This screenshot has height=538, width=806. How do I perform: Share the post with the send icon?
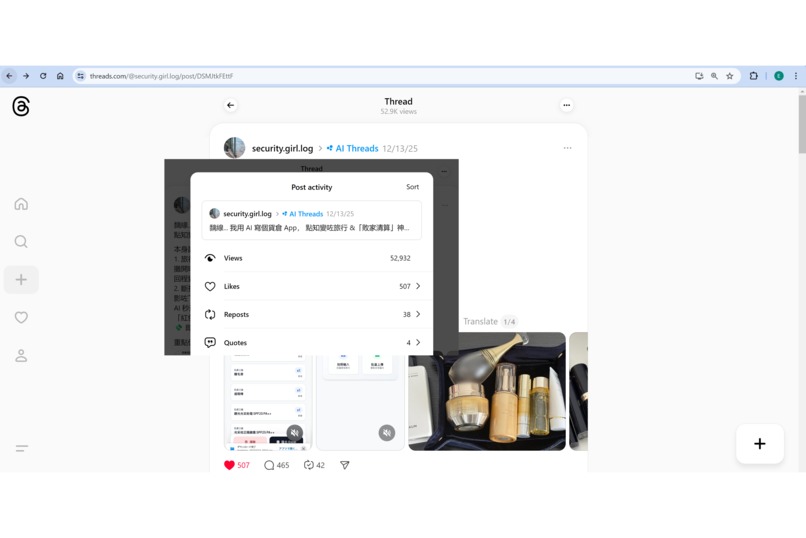(x=345, y=465)
